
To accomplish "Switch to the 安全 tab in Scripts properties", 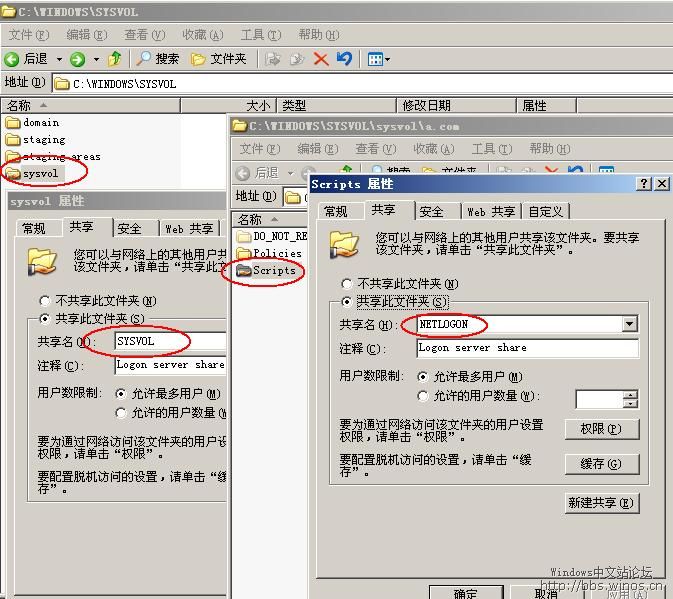I will (x=431, y=211).
